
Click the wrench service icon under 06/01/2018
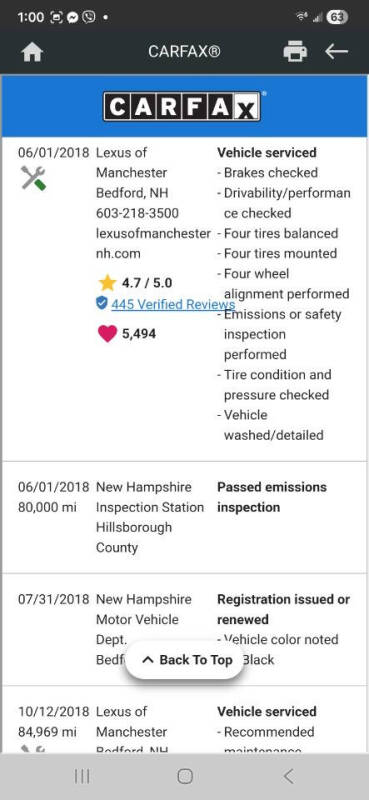(x=34, y=178)
